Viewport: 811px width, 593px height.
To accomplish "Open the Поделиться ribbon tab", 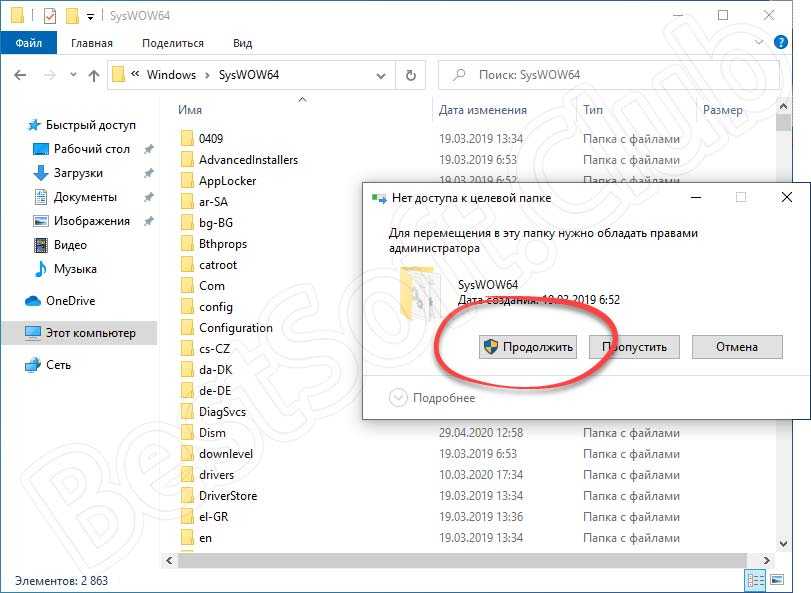I will 173,43.
